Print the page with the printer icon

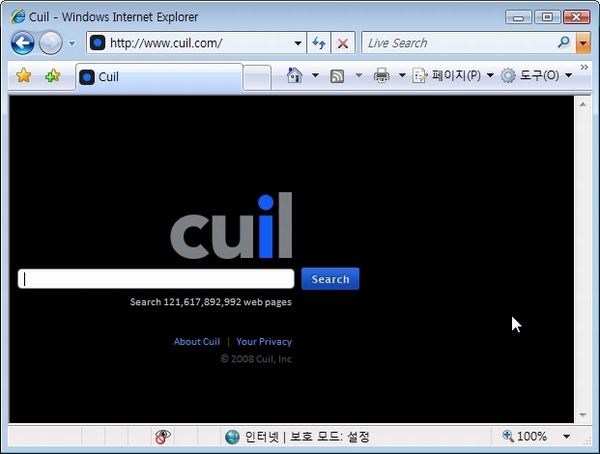(x=382, y=75)
